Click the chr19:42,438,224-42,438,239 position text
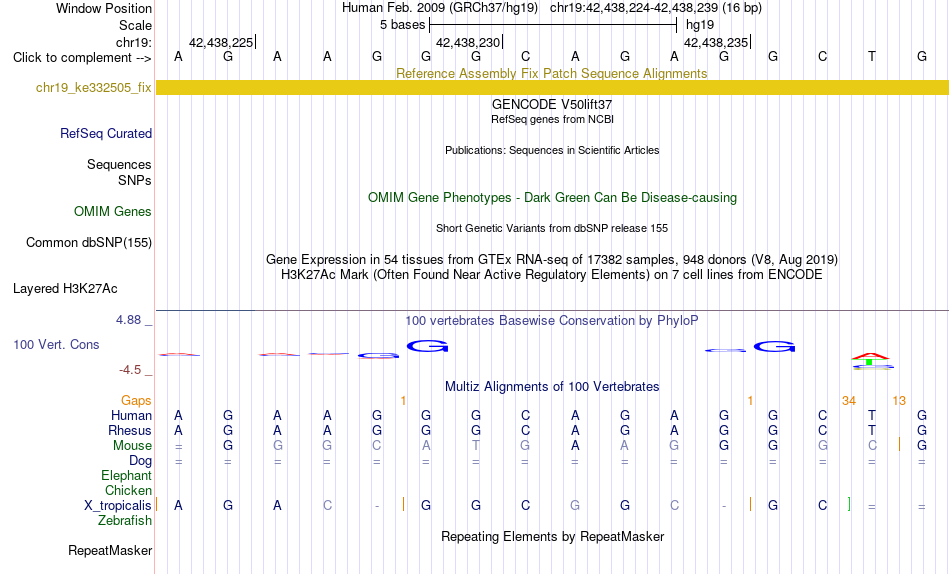This screenshot has height=574, width=950. coord(634,8)
